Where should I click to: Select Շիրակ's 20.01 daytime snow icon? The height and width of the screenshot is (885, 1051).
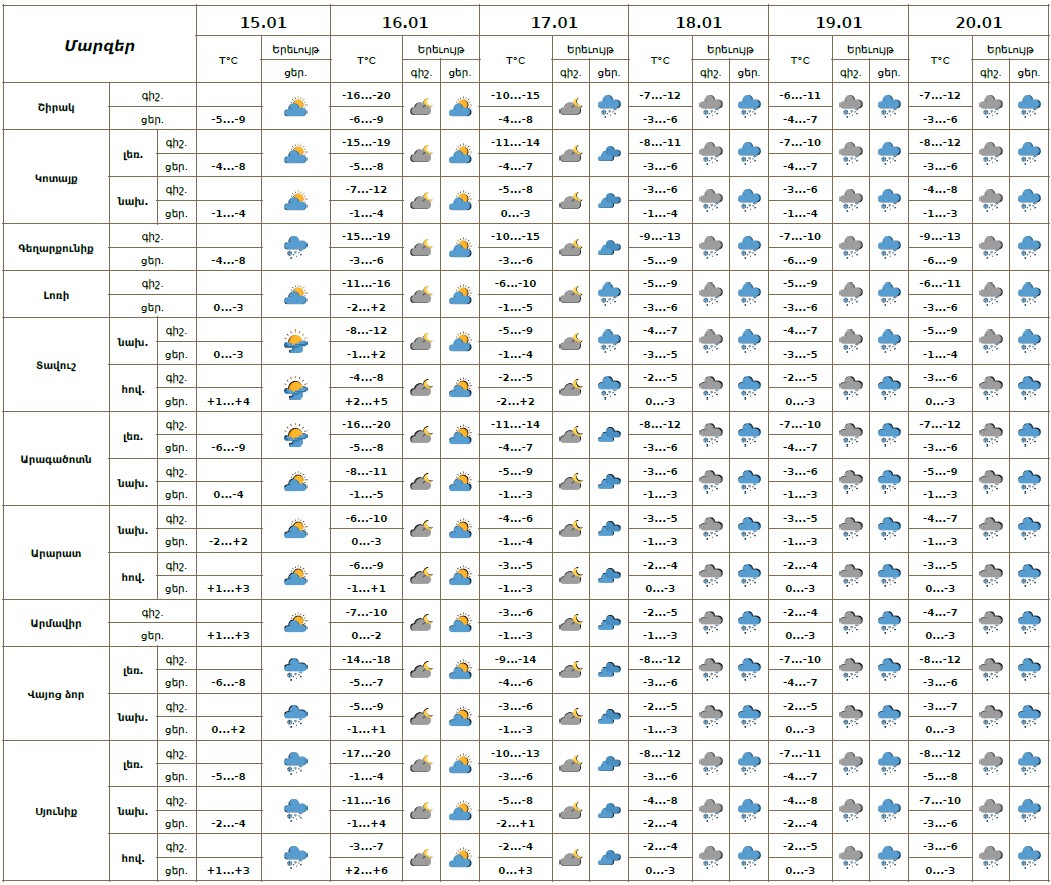coord(1028,107)
